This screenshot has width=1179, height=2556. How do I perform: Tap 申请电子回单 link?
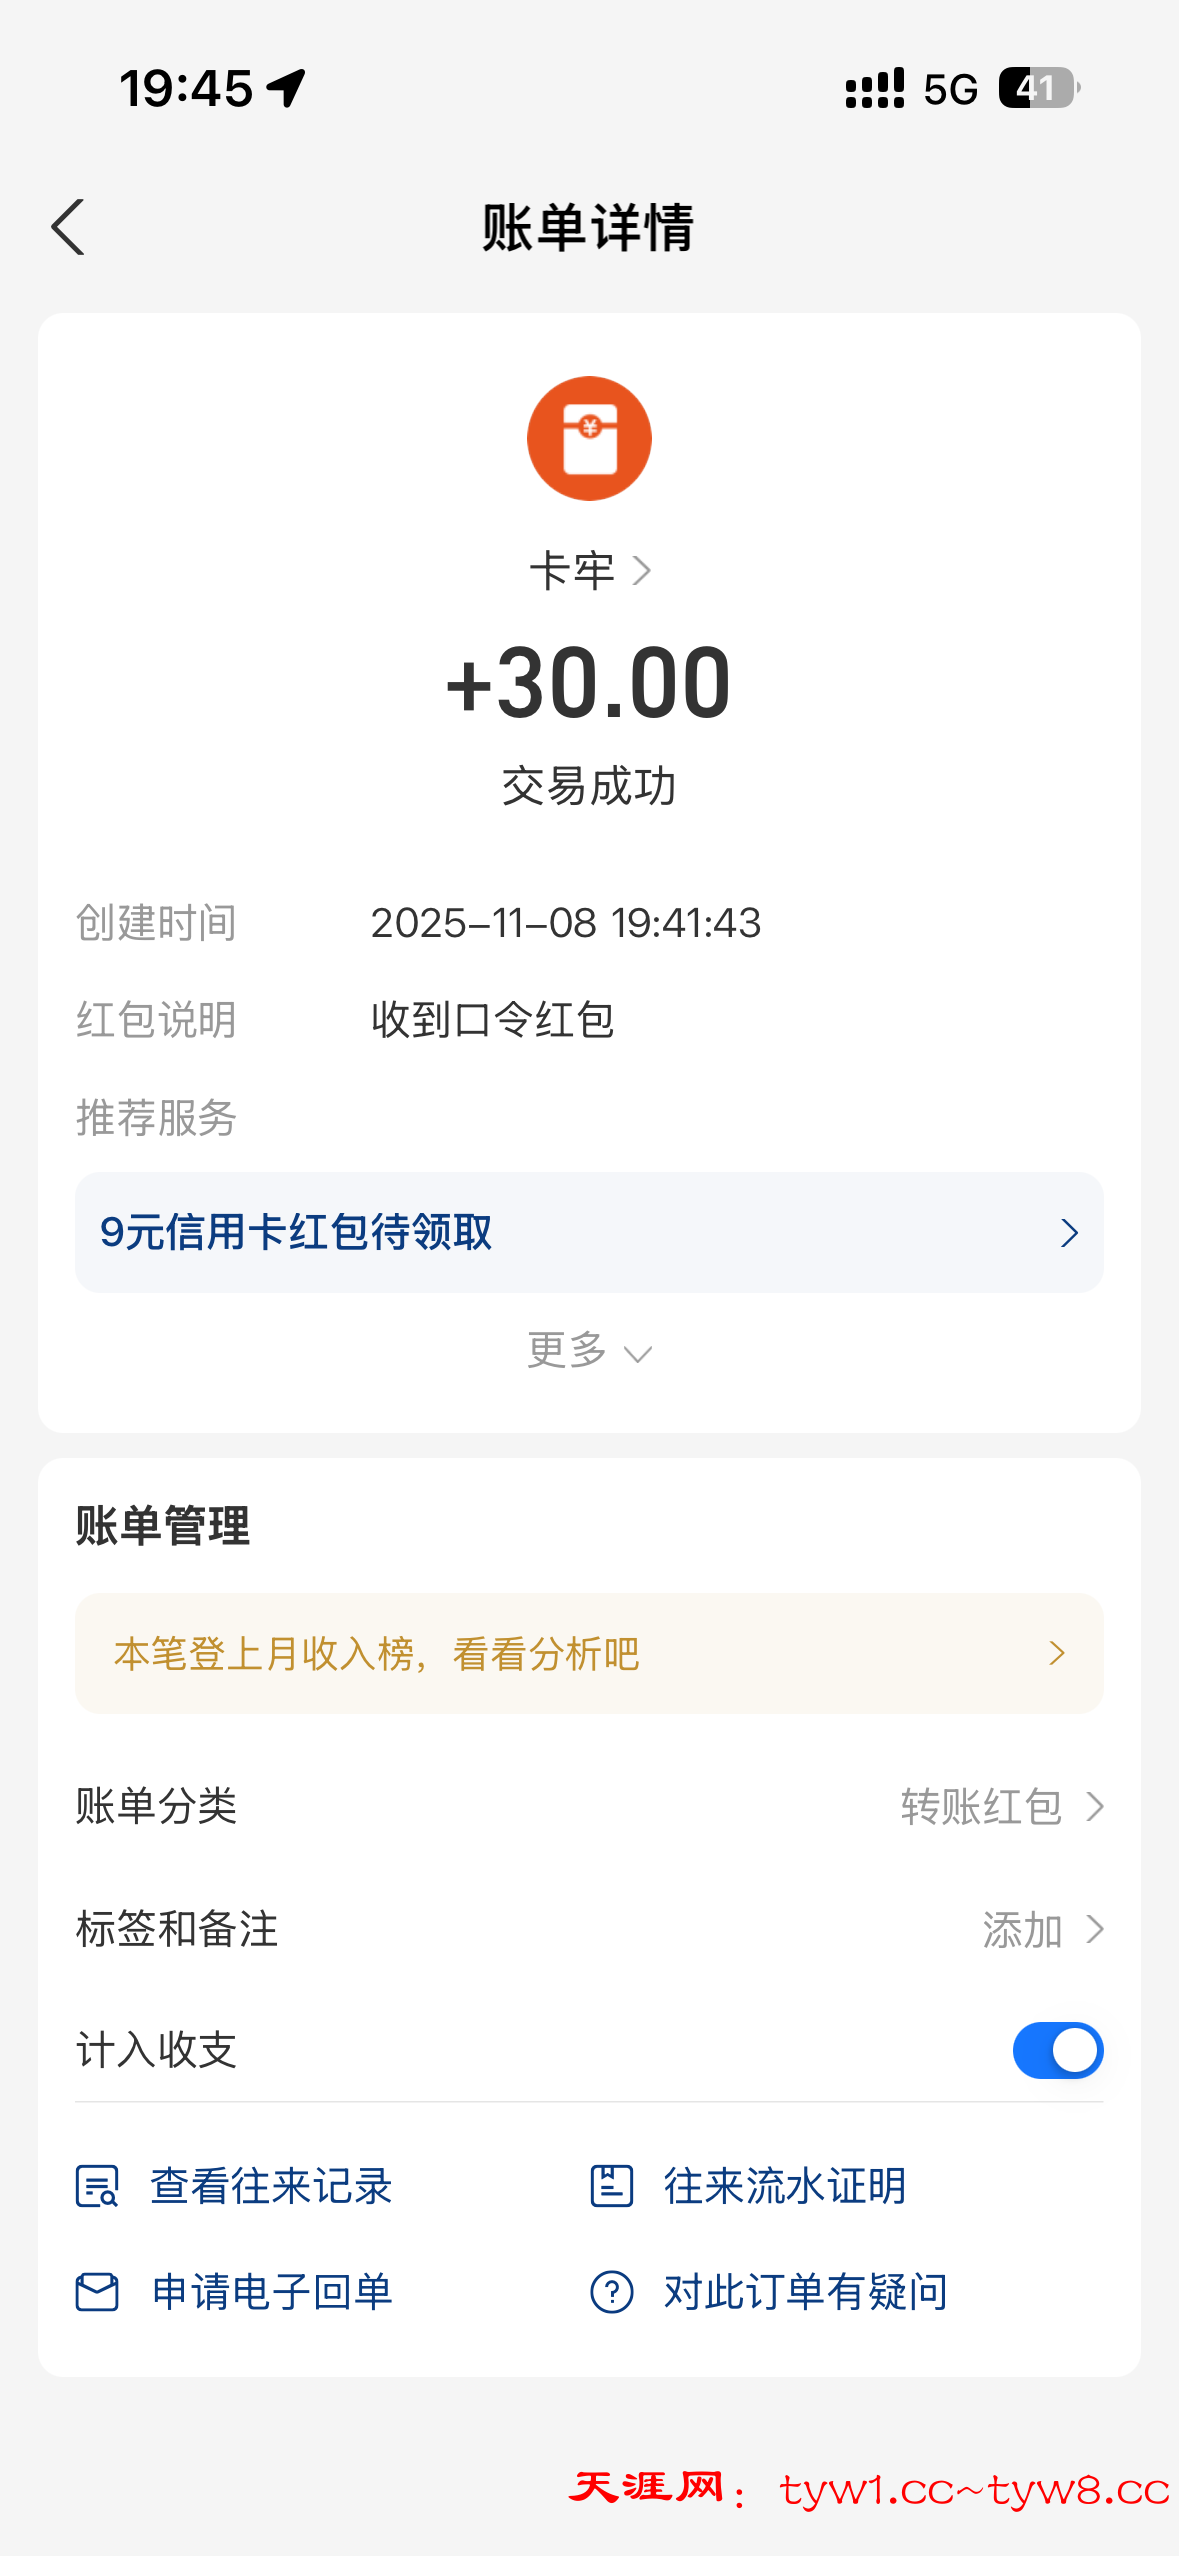pos(271,2292)
